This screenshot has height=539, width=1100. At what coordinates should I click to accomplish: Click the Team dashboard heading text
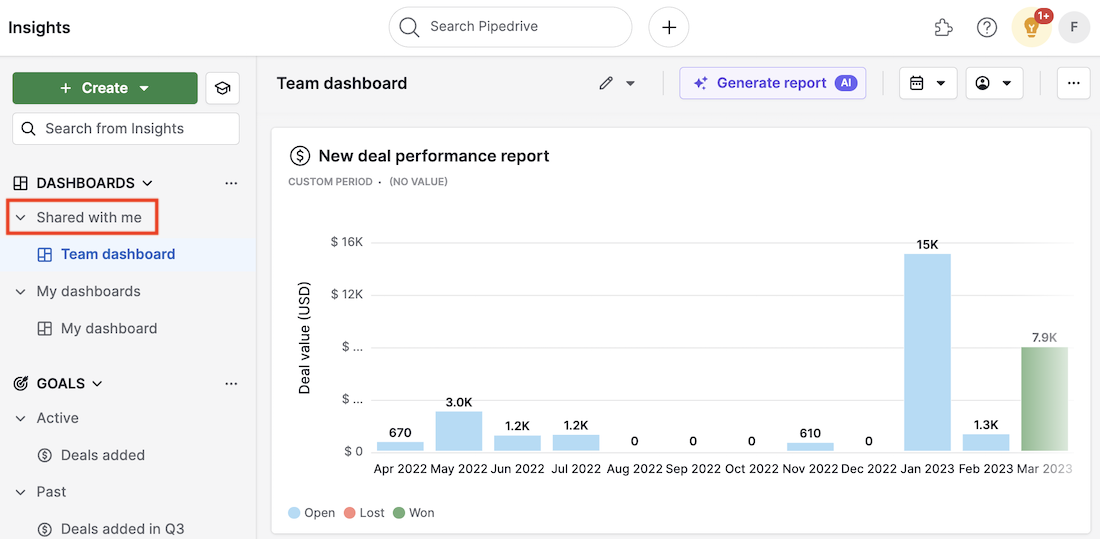point(342,84)
